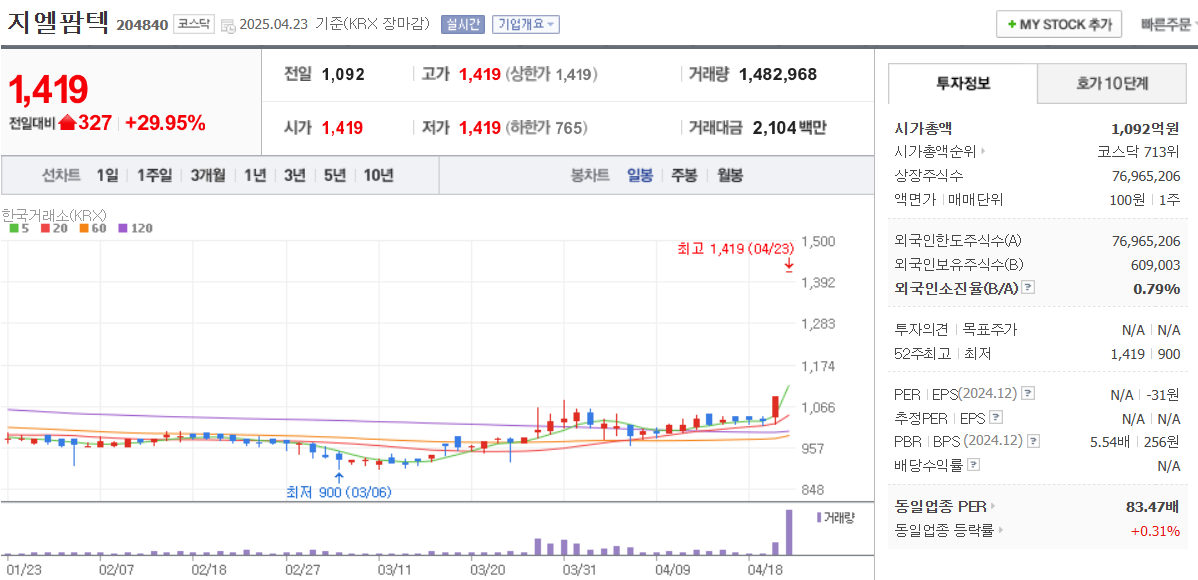Select the +29.95% change rate

click(x=165, y=123)
